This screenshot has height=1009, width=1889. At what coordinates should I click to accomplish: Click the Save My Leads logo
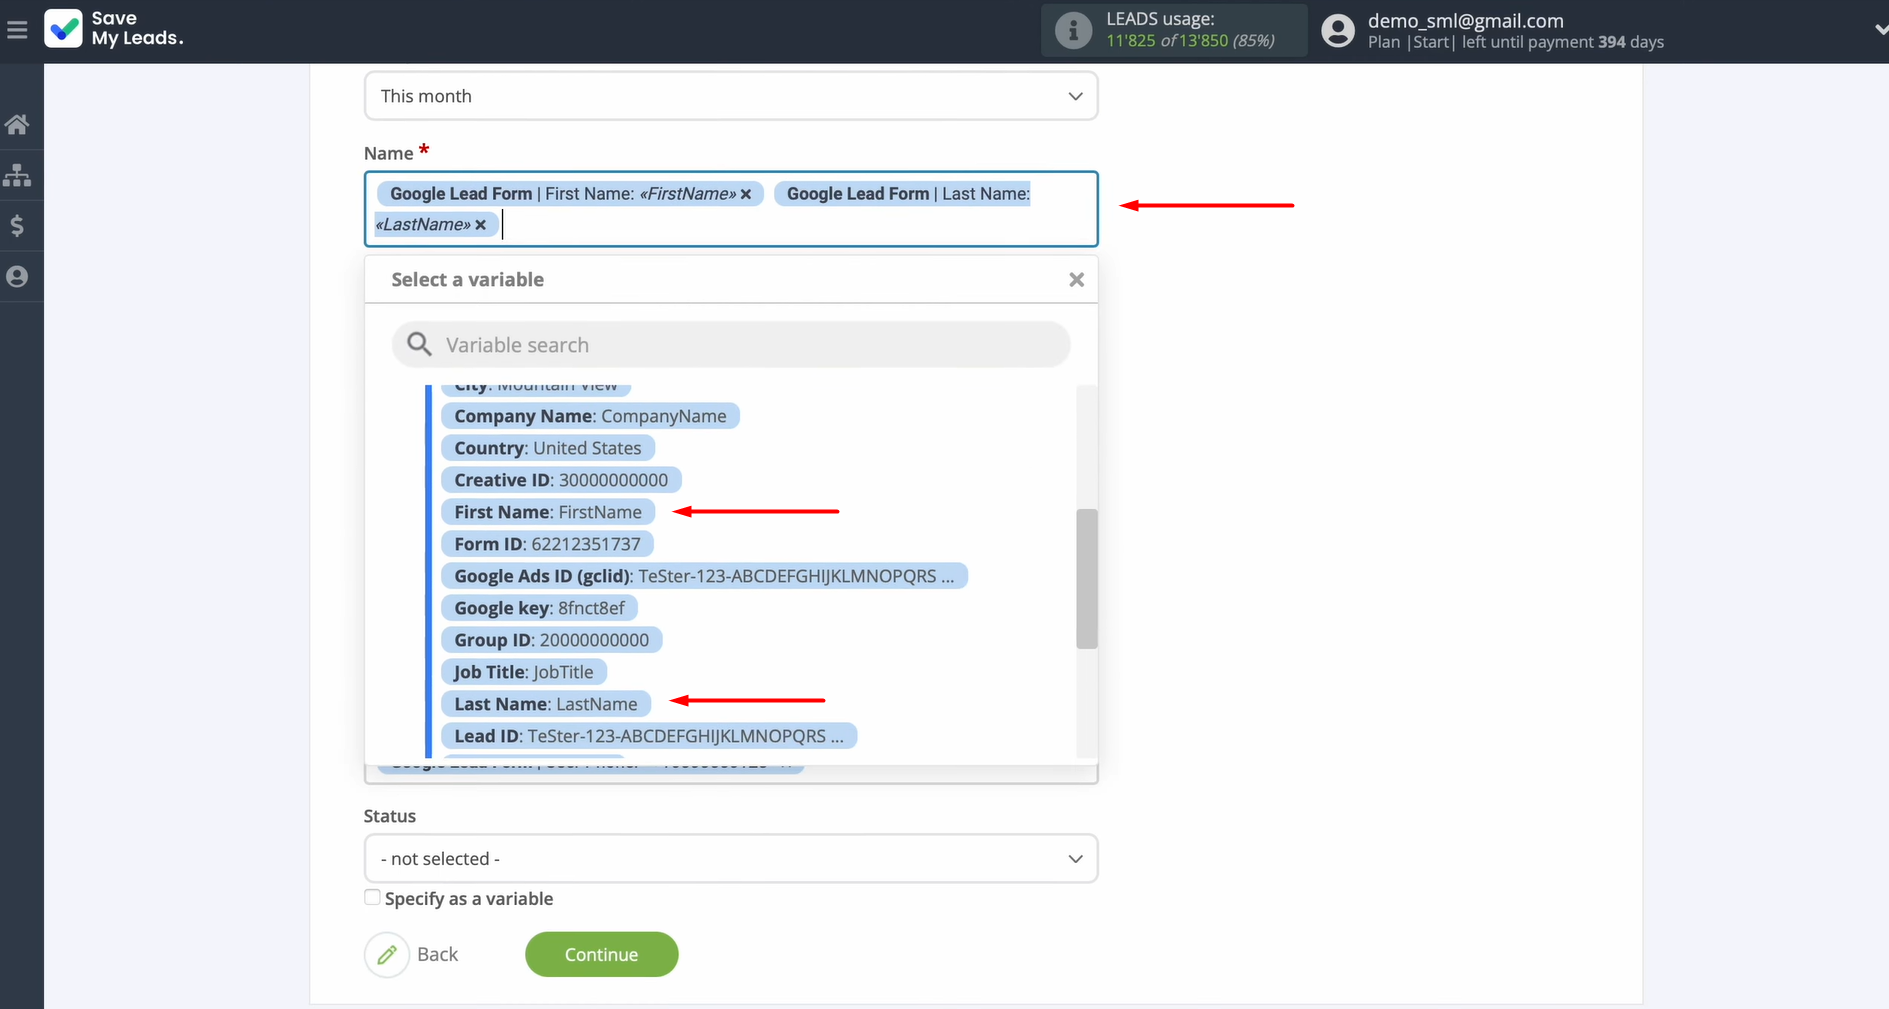(x=114, y=29)
